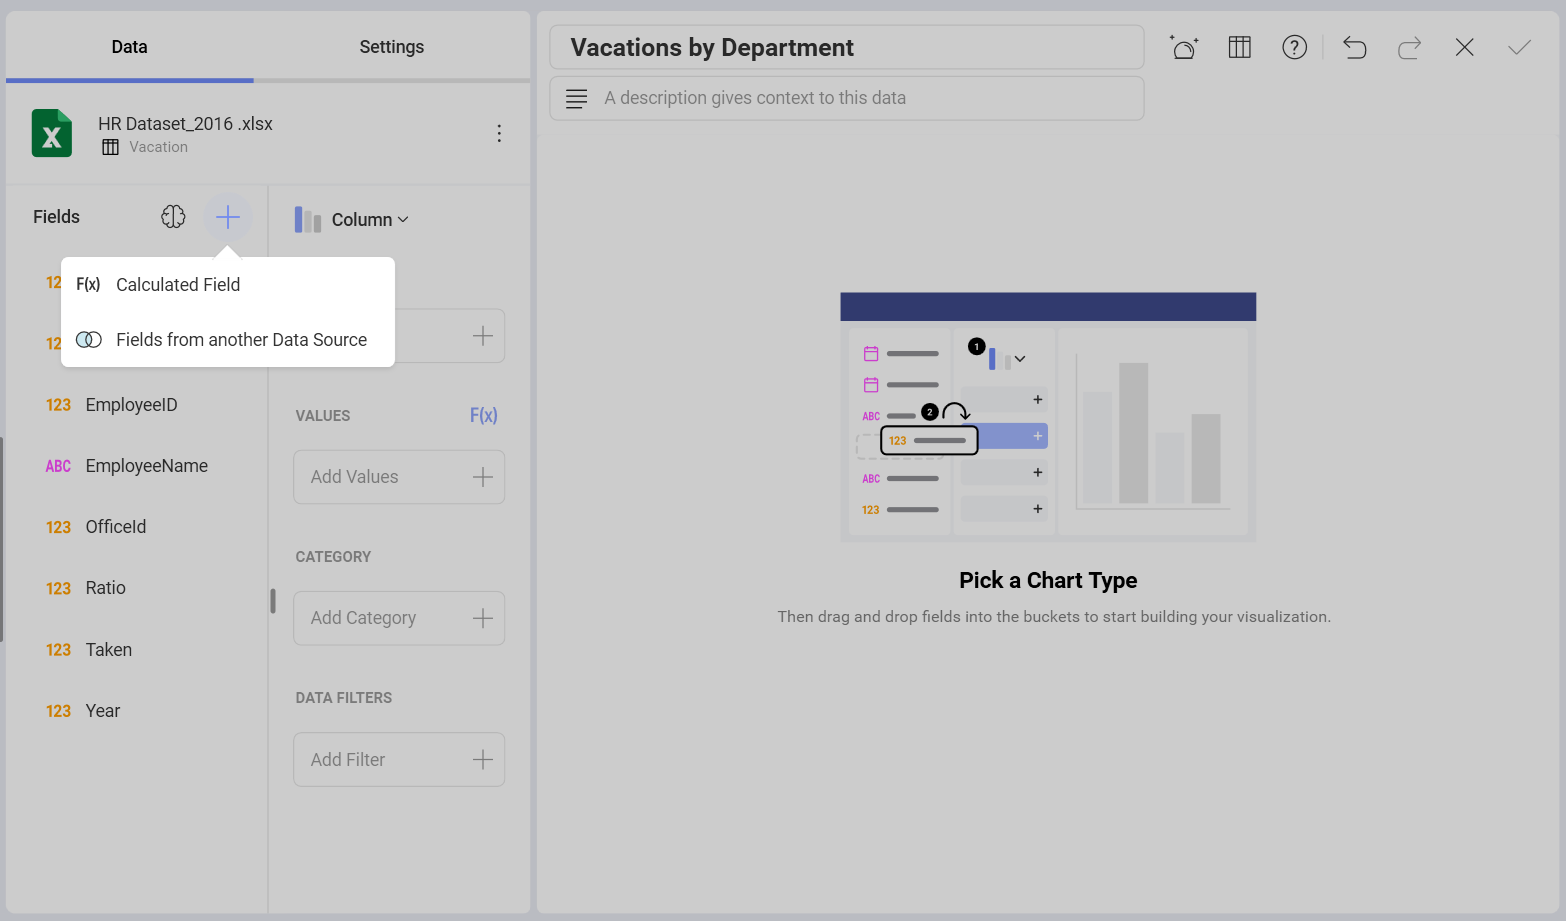This screenshot has width=1566, height=921.
Task: Click the ABC type icon of EmployeeName
Action: pos(58,466)
